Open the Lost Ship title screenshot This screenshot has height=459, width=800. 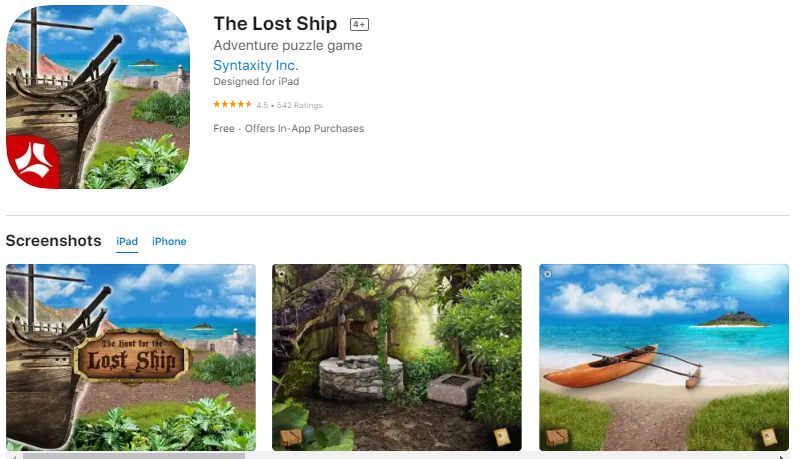pos(131,357)
